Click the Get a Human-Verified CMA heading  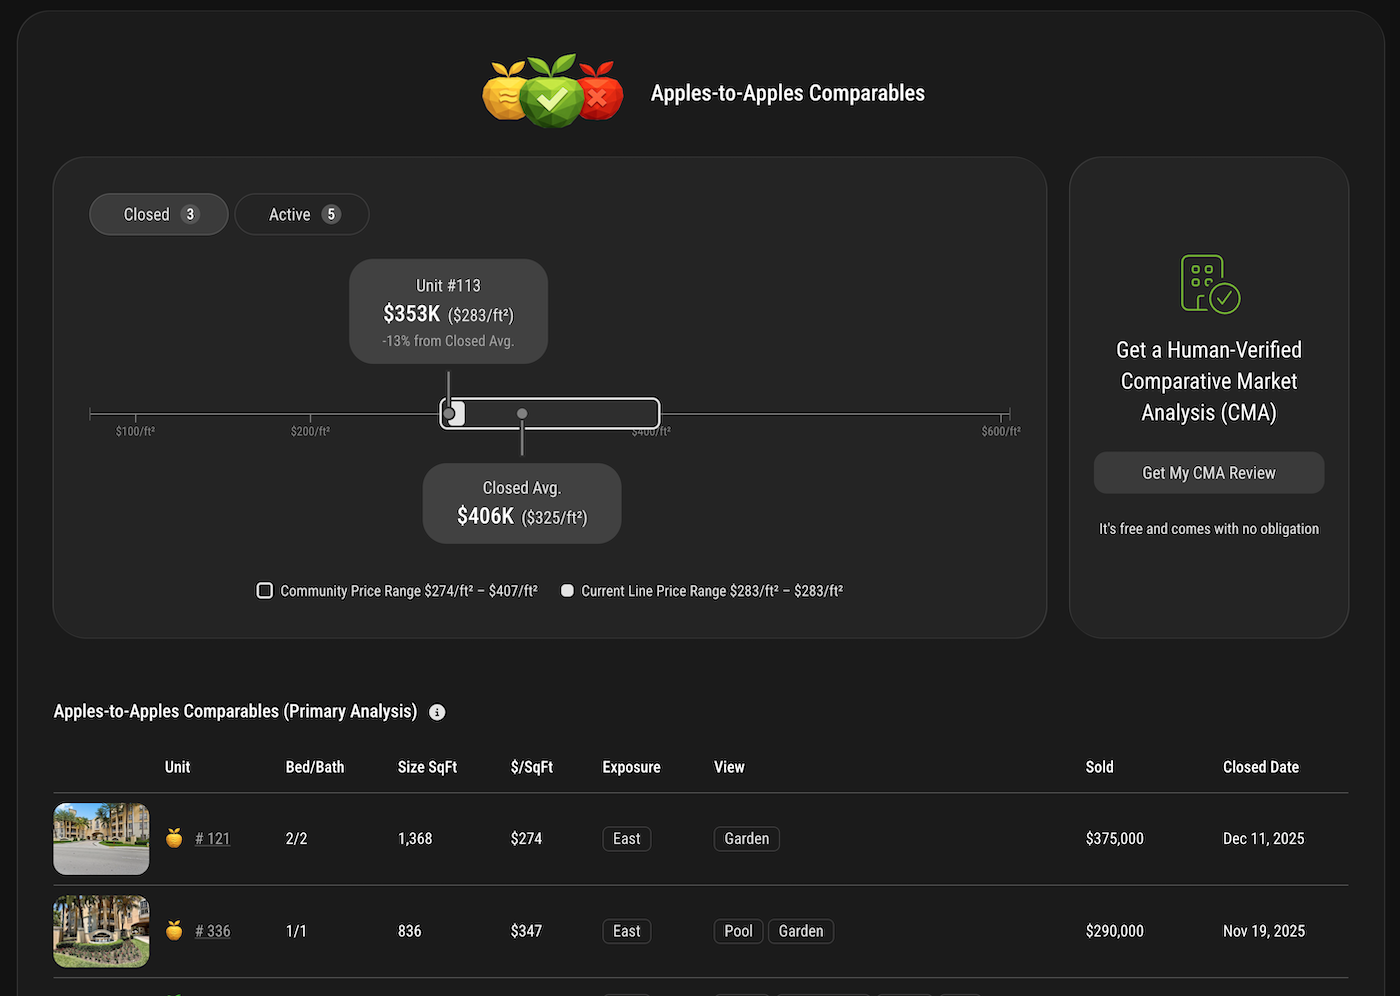click(1209, 381)
